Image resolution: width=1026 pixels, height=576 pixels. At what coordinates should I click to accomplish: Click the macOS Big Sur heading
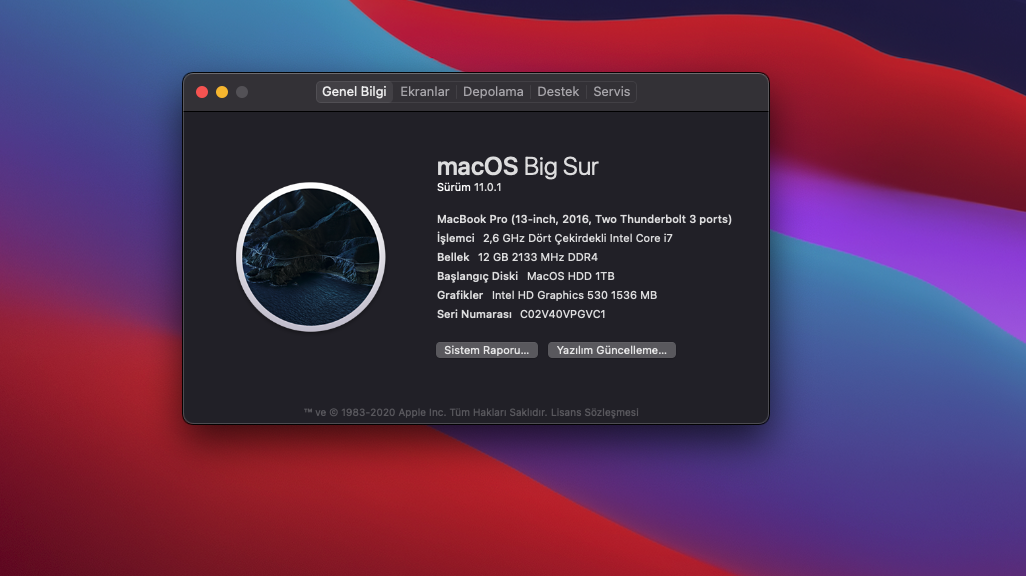tap(517, 166)
